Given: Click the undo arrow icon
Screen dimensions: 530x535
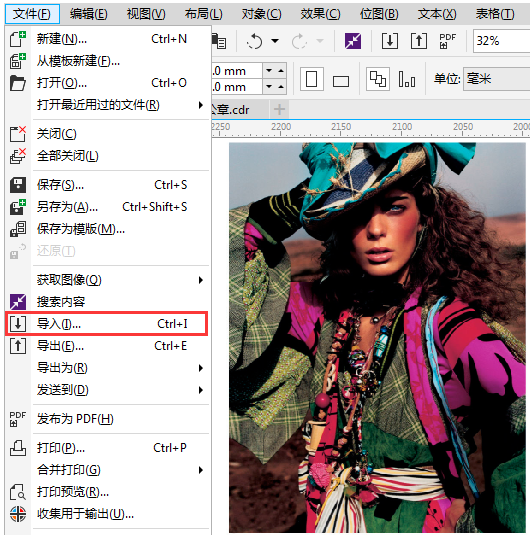Looking at the screenshot, I should [x=255, y=41].
